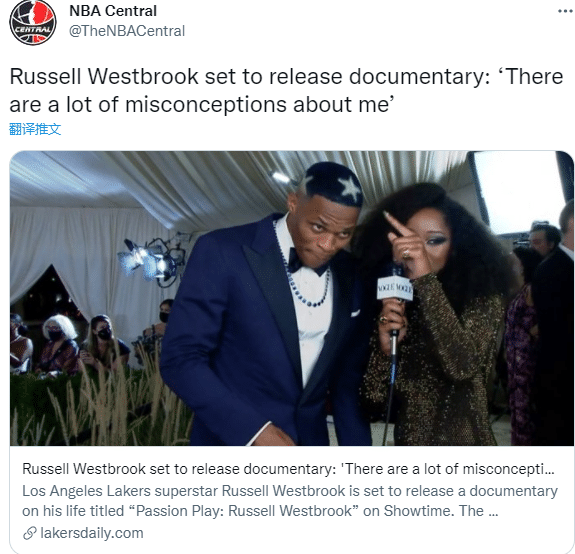Click the card headline about Westbrook documentary
The height and width of the screenshot is (554, 575).
click(x=288, y=469)
